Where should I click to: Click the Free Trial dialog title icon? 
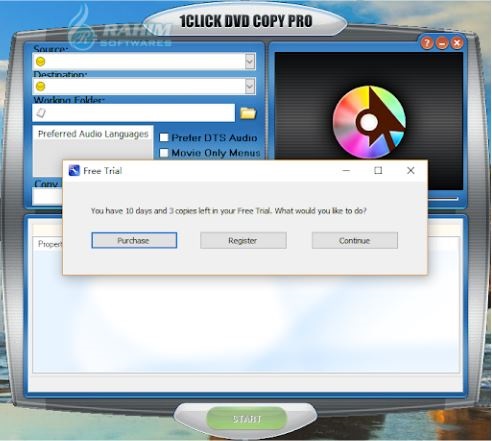(x=74, y=171)
